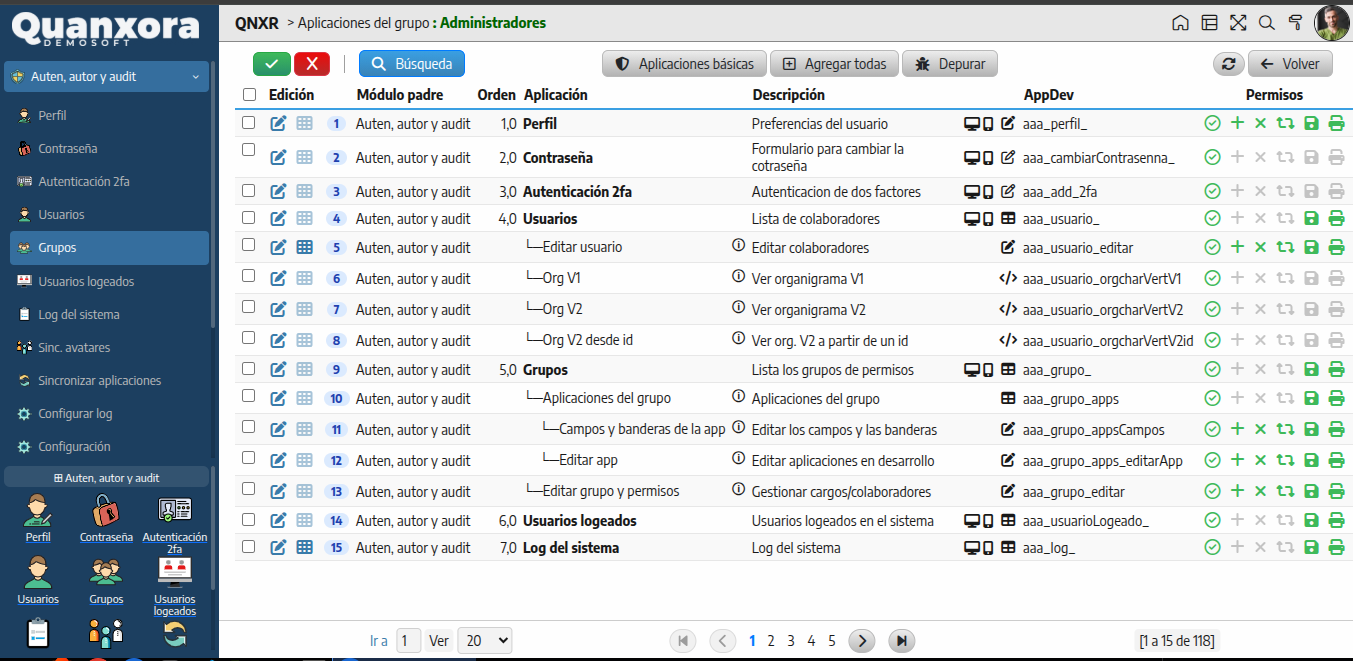Open the home icon in top bar
1353x661 pixels.
click(1180, 23)
